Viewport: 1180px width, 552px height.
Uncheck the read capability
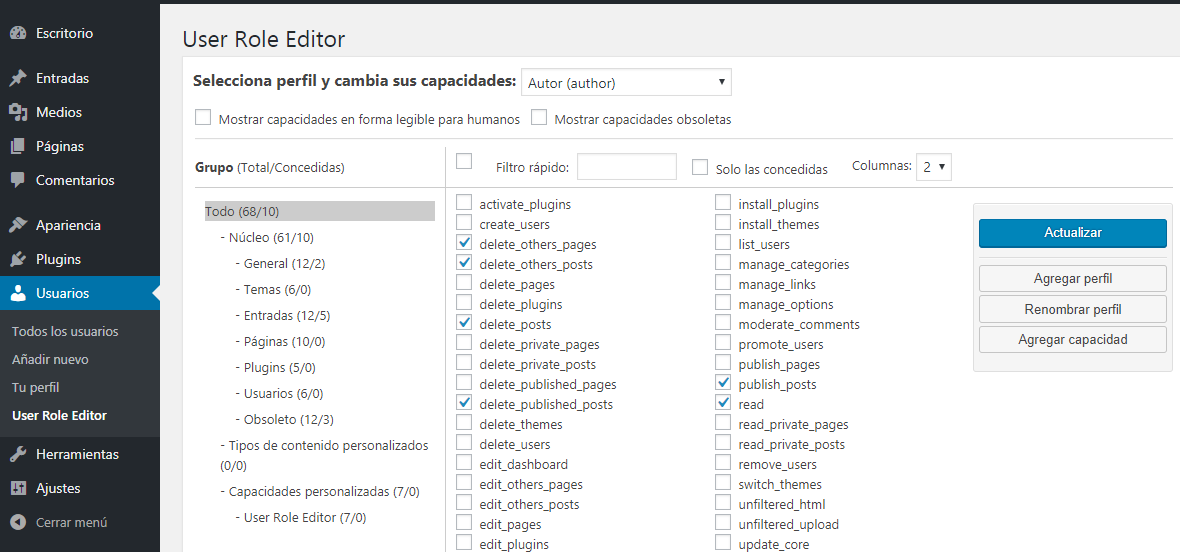point(722,403)
